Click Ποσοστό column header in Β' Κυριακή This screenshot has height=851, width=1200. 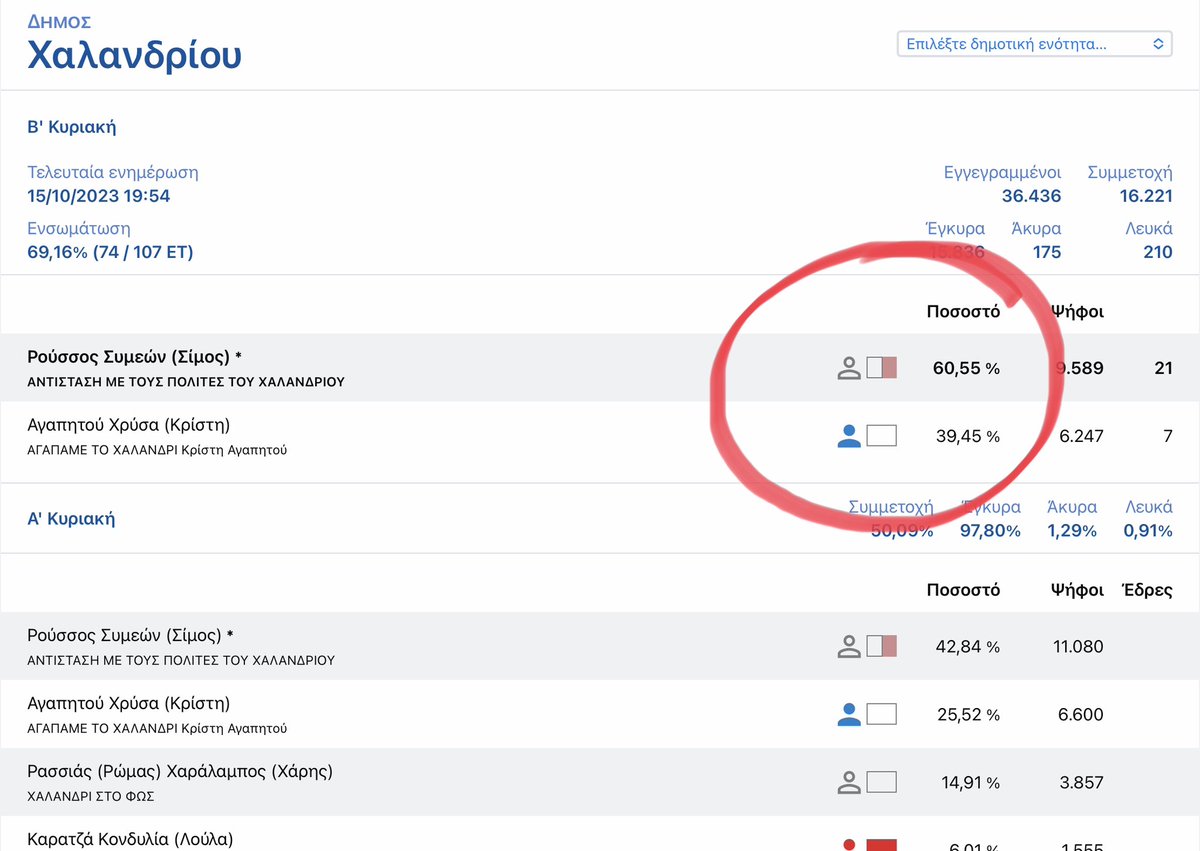coord(963,311)
